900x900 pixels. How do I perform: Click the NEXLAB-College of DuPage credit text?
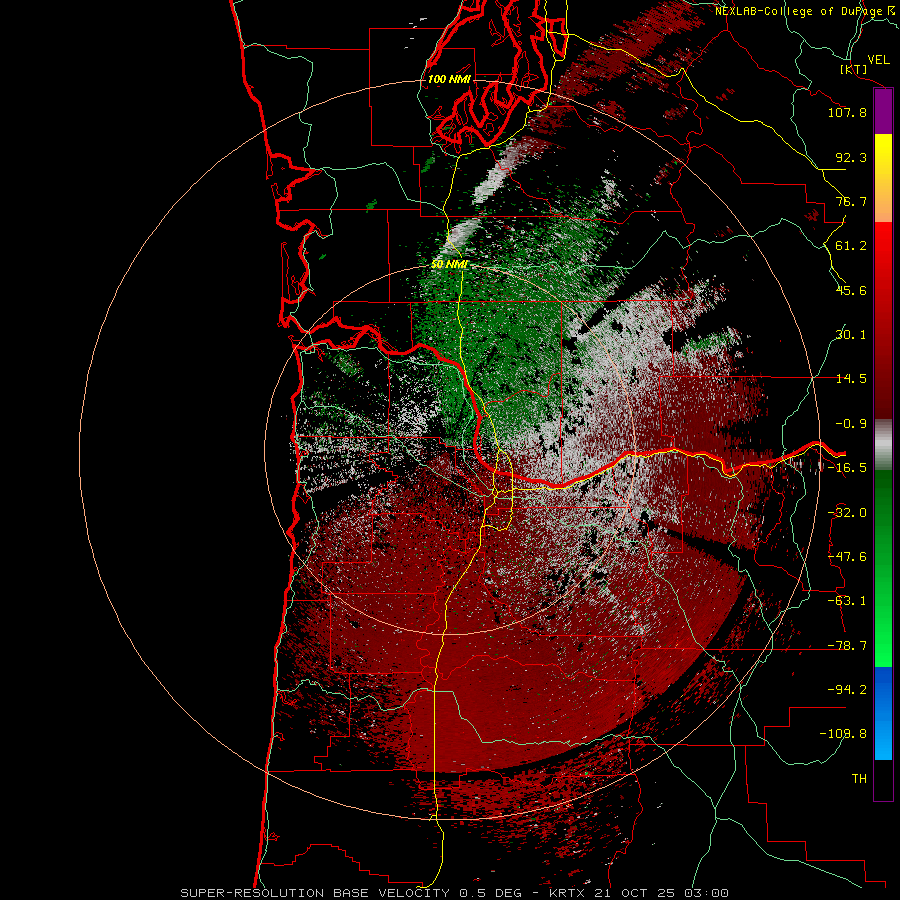[x=806, y=11]
